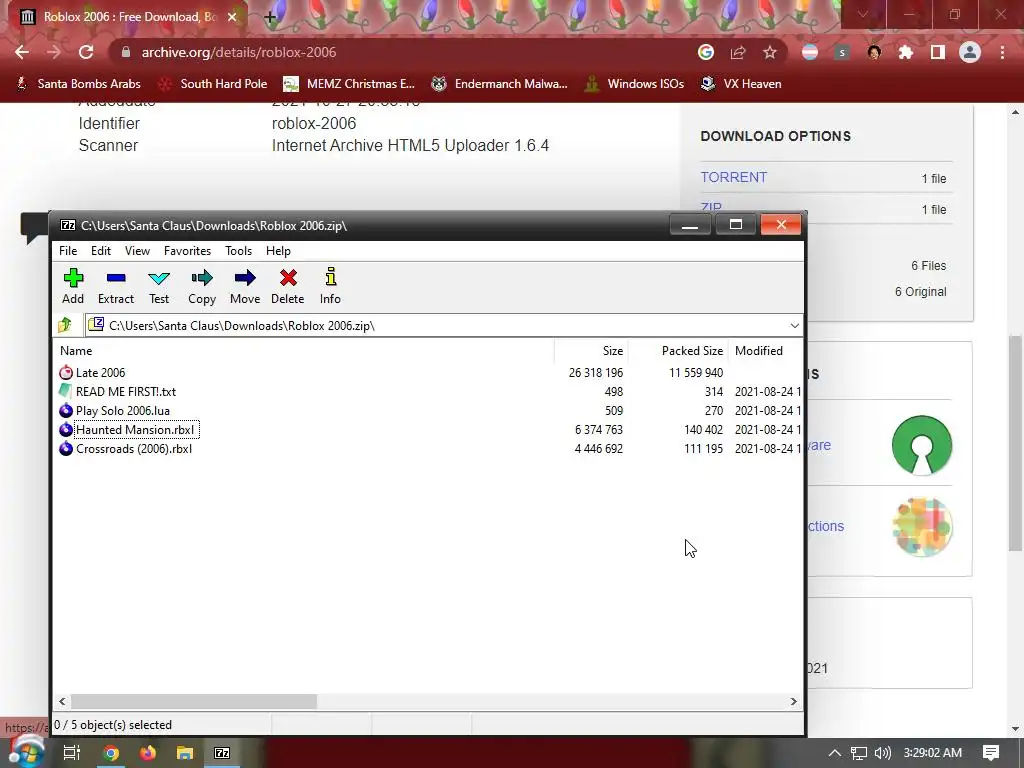This screenshot has height=768, width=1024.
Task: Click the left scroll arrow in 7-Zip
Action: [62, 701]
